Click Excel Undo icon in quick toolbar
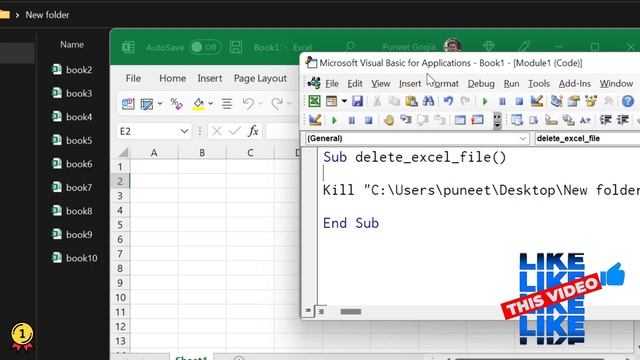The width and height of the screenshot is (640, 360). tap(248, 104)
